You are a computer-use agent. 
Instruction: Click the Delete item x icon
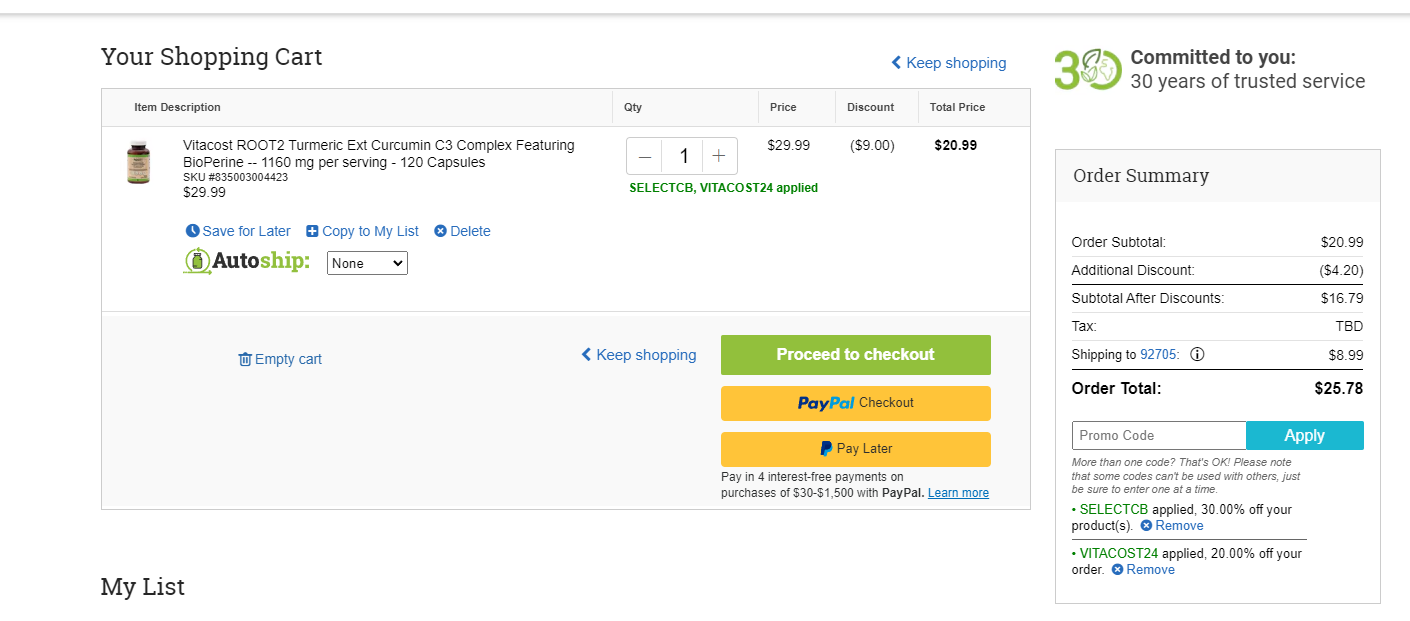440,231
